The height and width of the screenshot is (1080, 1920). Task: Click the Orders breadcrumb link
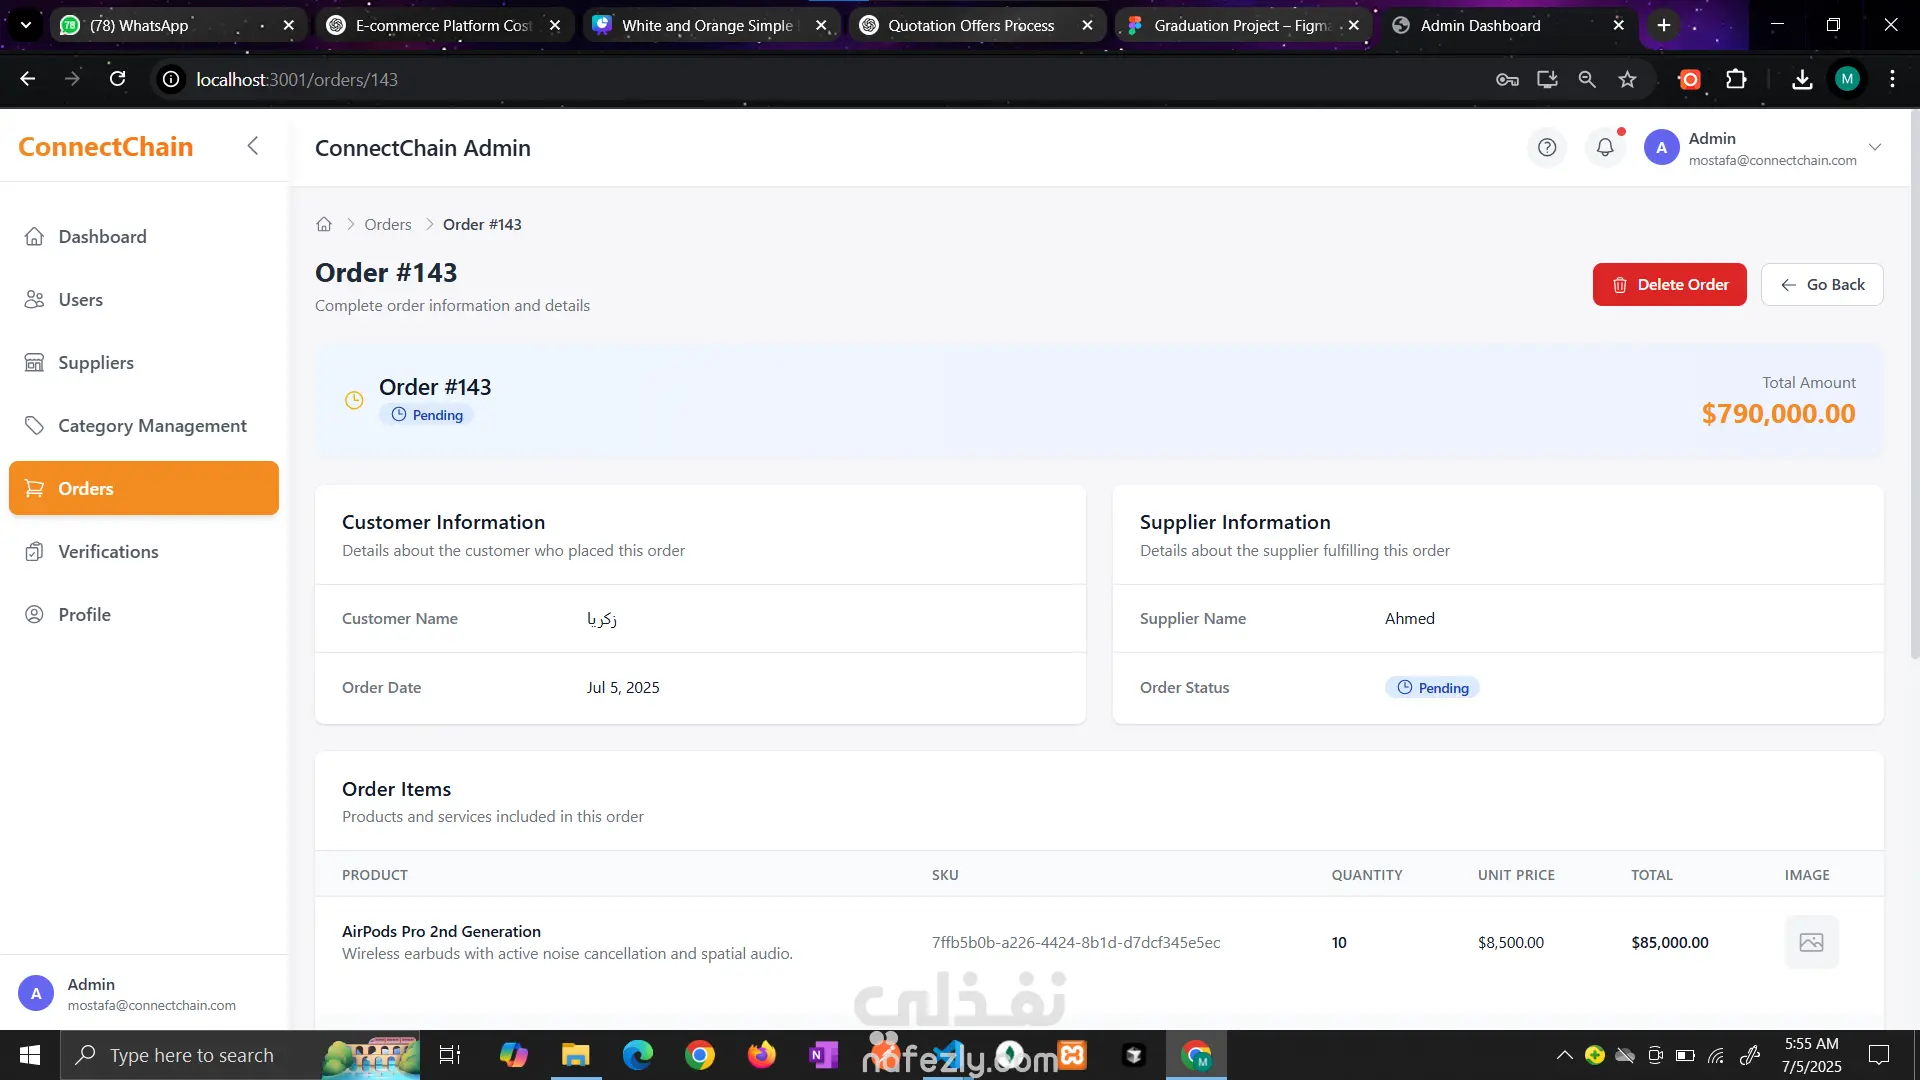(x=388, y=224)
